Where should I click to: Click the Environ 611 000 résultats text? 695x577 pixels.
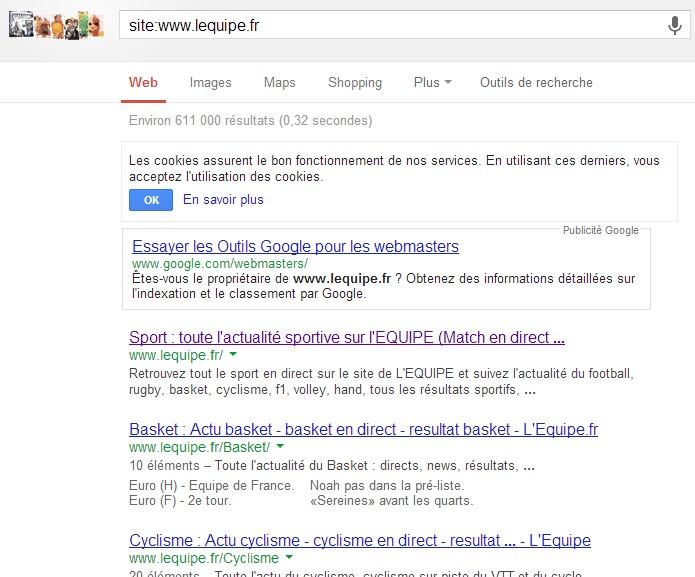(250, 121)
